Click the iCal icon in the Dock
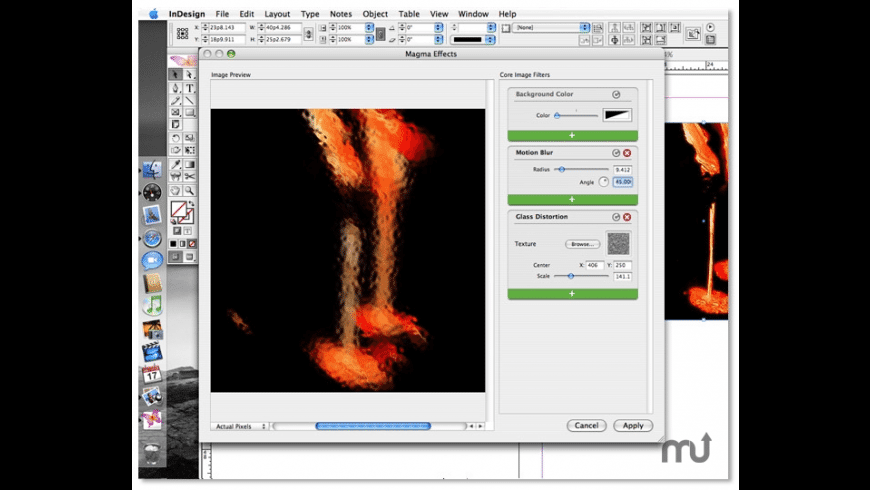 152,375
